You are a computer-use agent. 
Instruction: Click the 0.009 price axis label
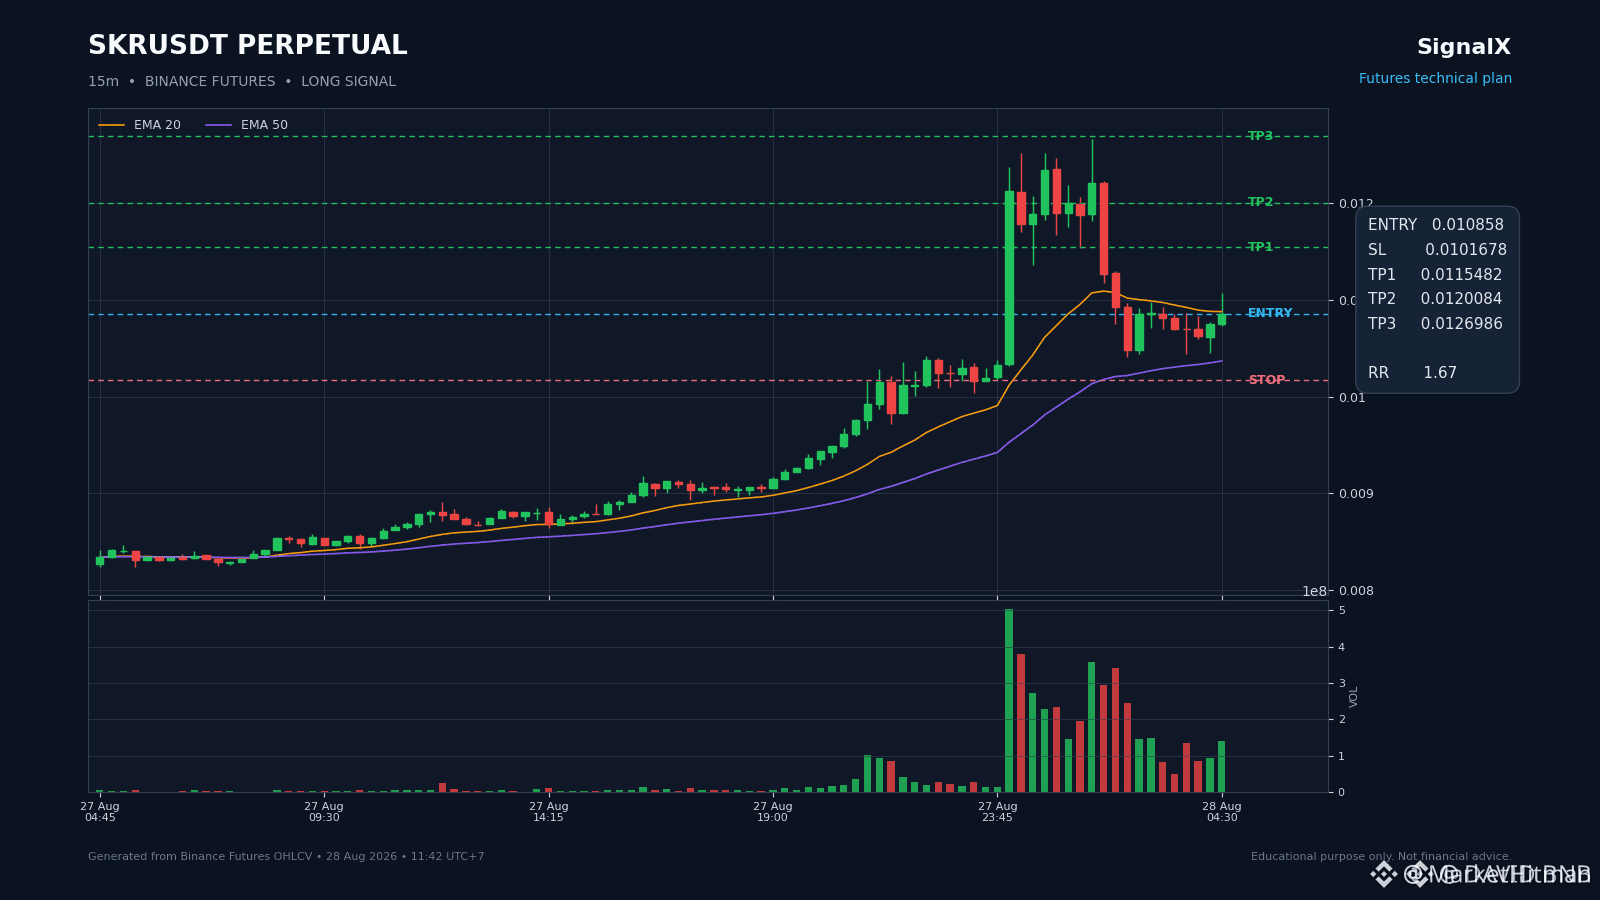pos(1356,494)
